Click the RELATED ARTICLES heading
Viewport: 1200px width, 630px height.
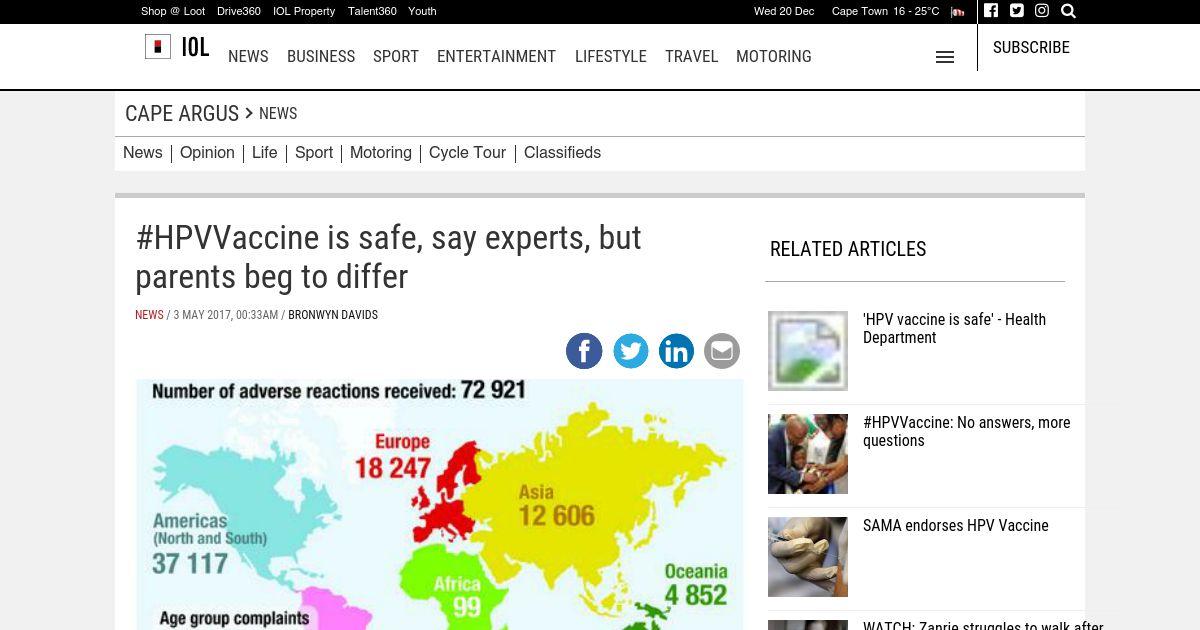tap(848, 249)
